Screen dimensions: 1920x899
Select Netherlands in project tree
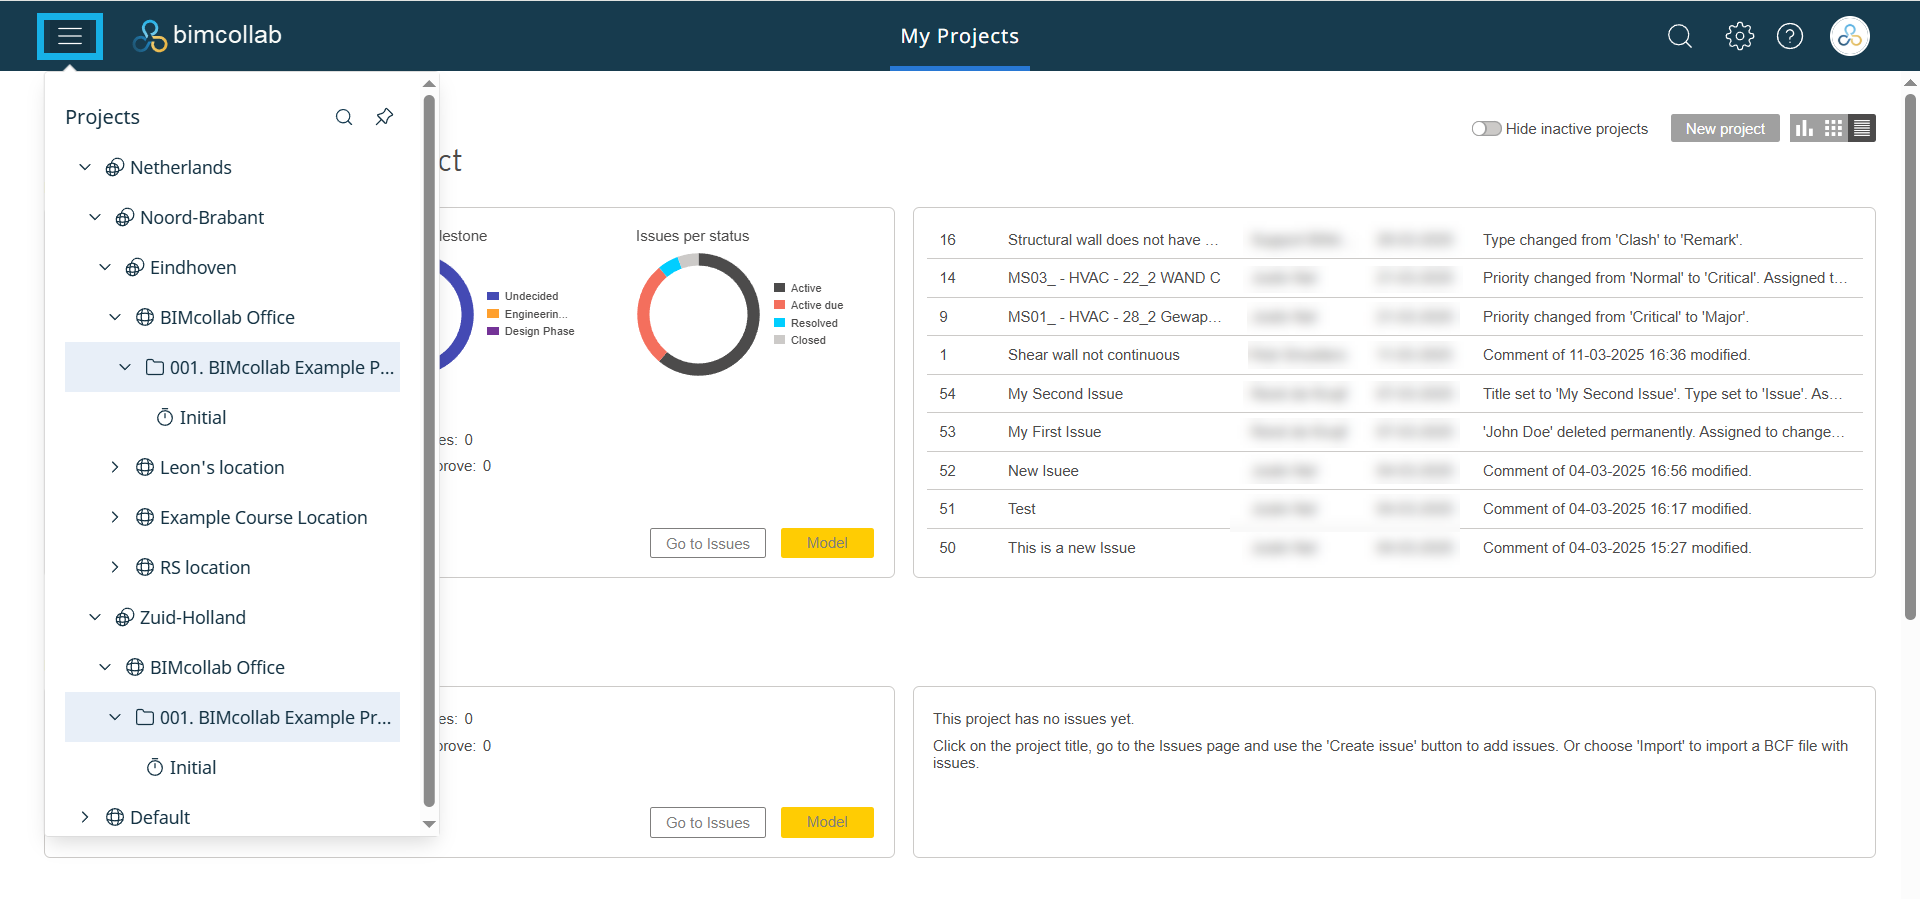pyautogui.click(x=181, y=168)
